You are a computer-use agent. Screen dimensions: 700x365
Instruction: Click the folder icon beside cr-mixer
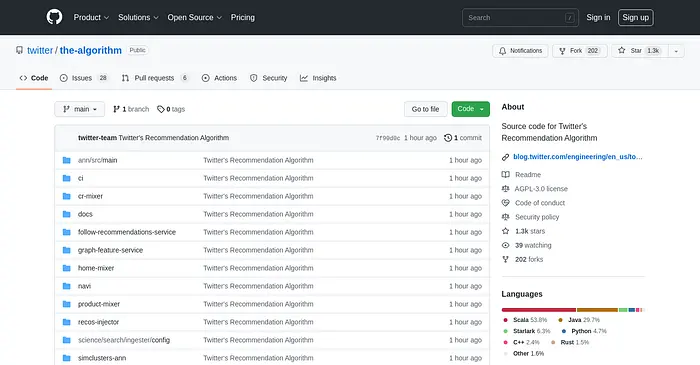[67, 196]
